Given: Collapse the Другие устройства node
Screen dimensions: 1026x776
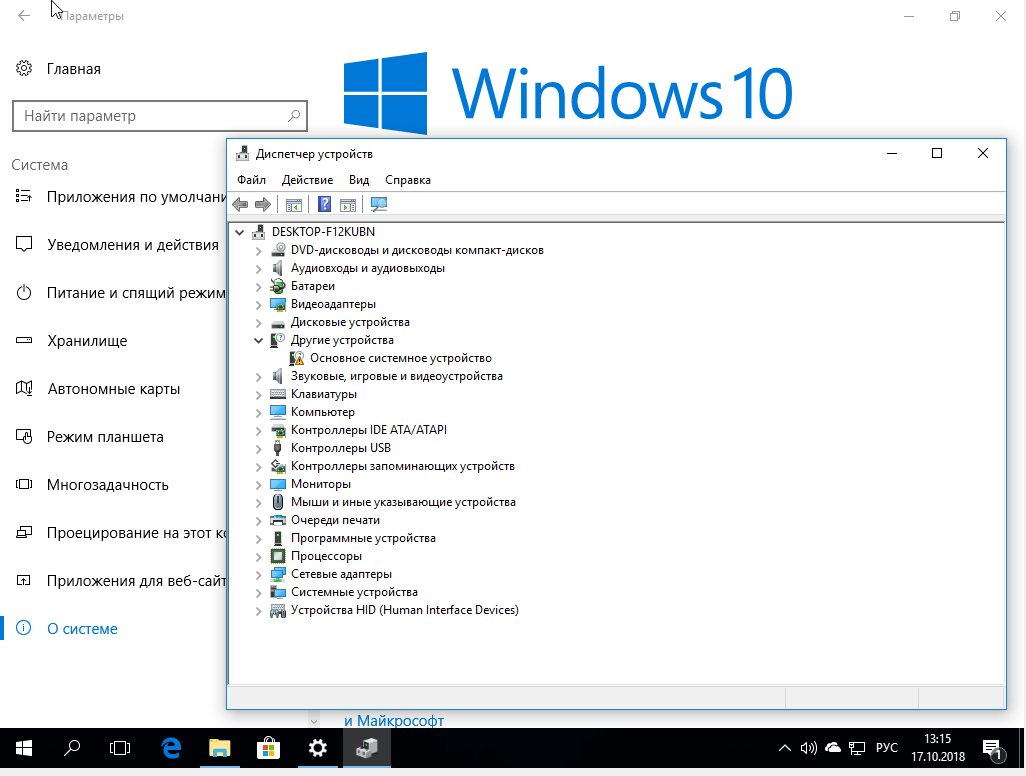Looking at the screenshot, I should (259, 340).
